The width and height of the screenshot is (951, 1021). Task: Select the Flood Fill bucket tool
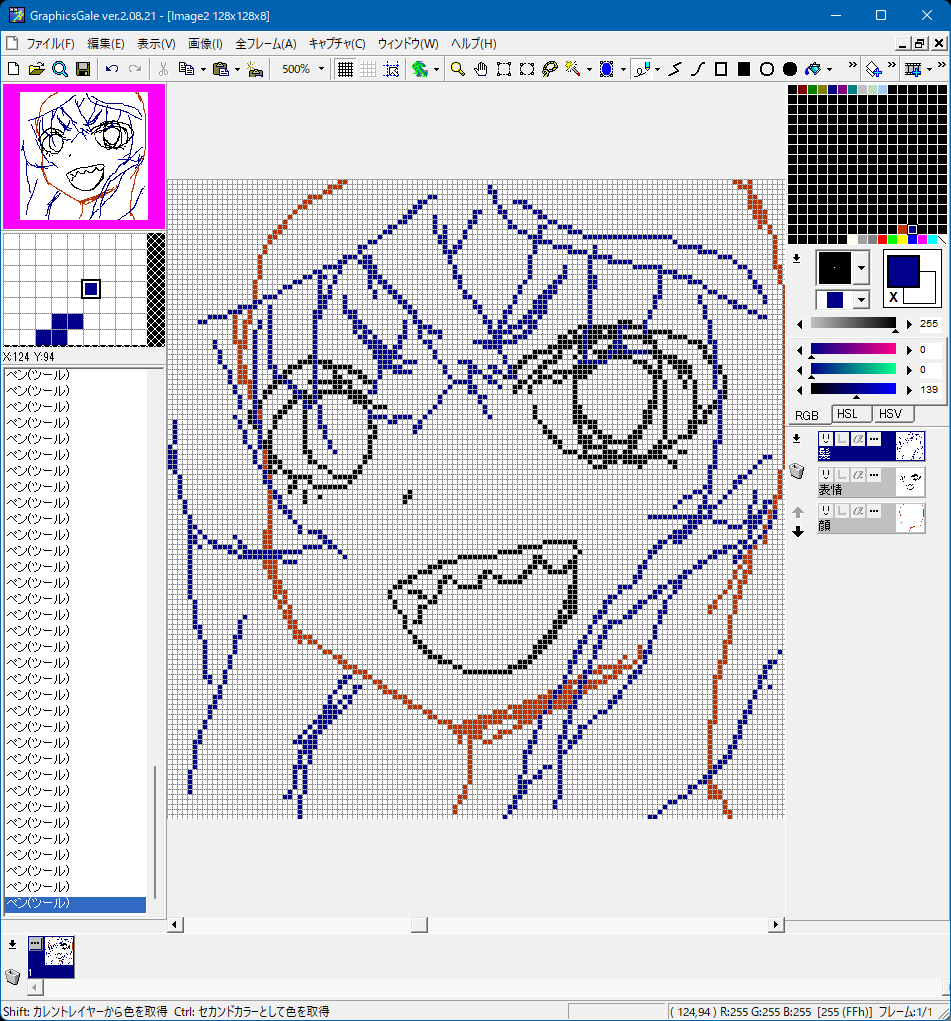(x=813, y=69)
